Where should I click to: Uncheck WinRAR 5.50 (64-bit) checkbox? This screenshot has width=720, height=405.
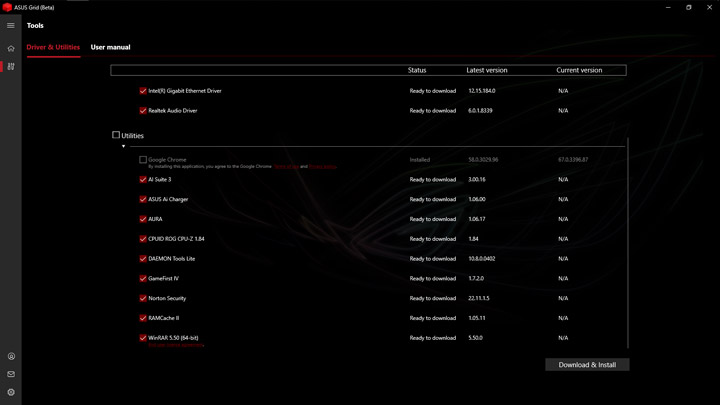pyautogui.click(x=143, y=338)
